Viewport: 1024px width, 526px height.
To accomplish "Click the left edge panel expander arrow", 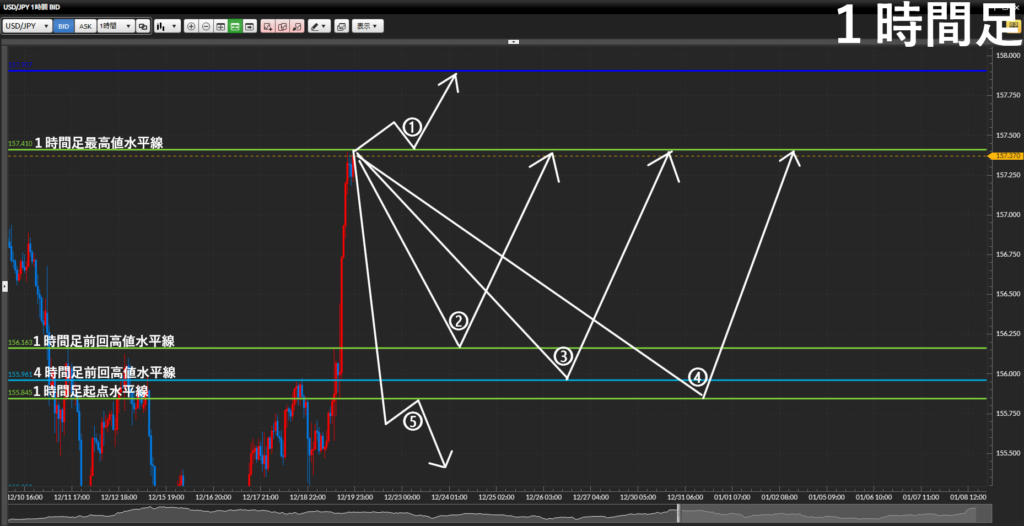I will (4, 286).
